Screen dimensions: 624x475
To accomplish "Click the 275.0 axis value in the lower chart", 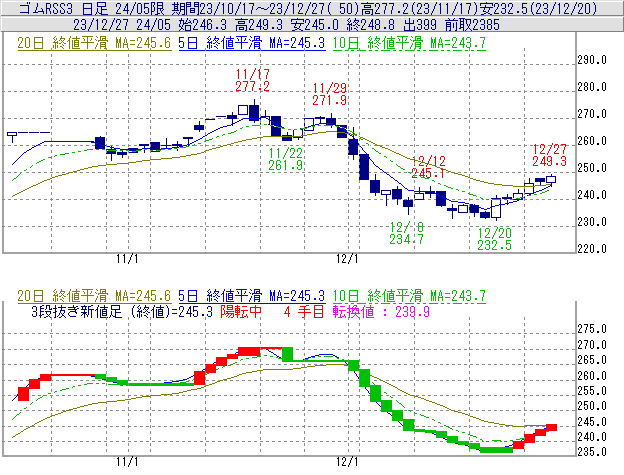I will 592,329.
